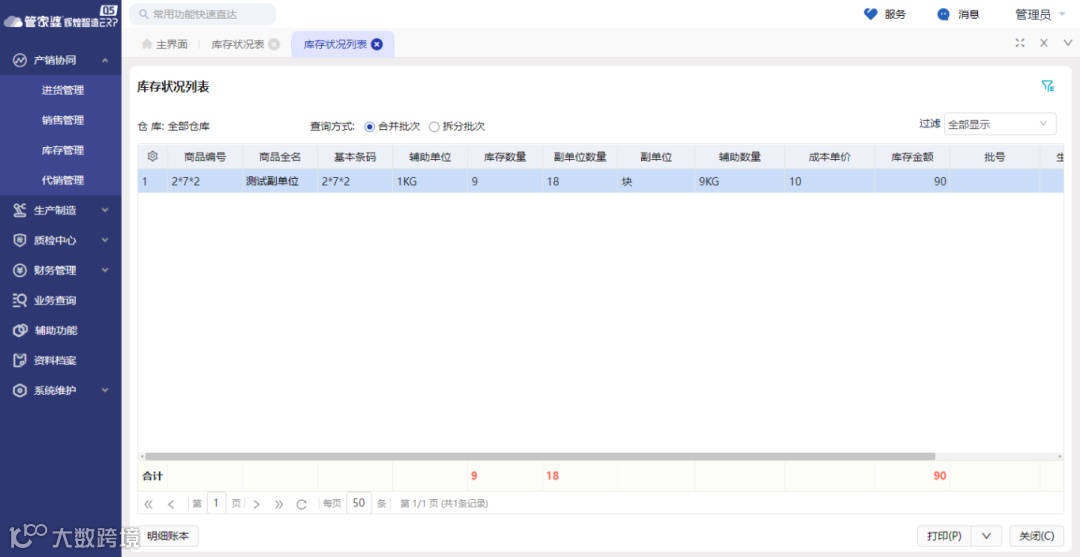Close all tabs with X in tab bar
This screenshot has height=557, width=1080.
pos(1044,43)
